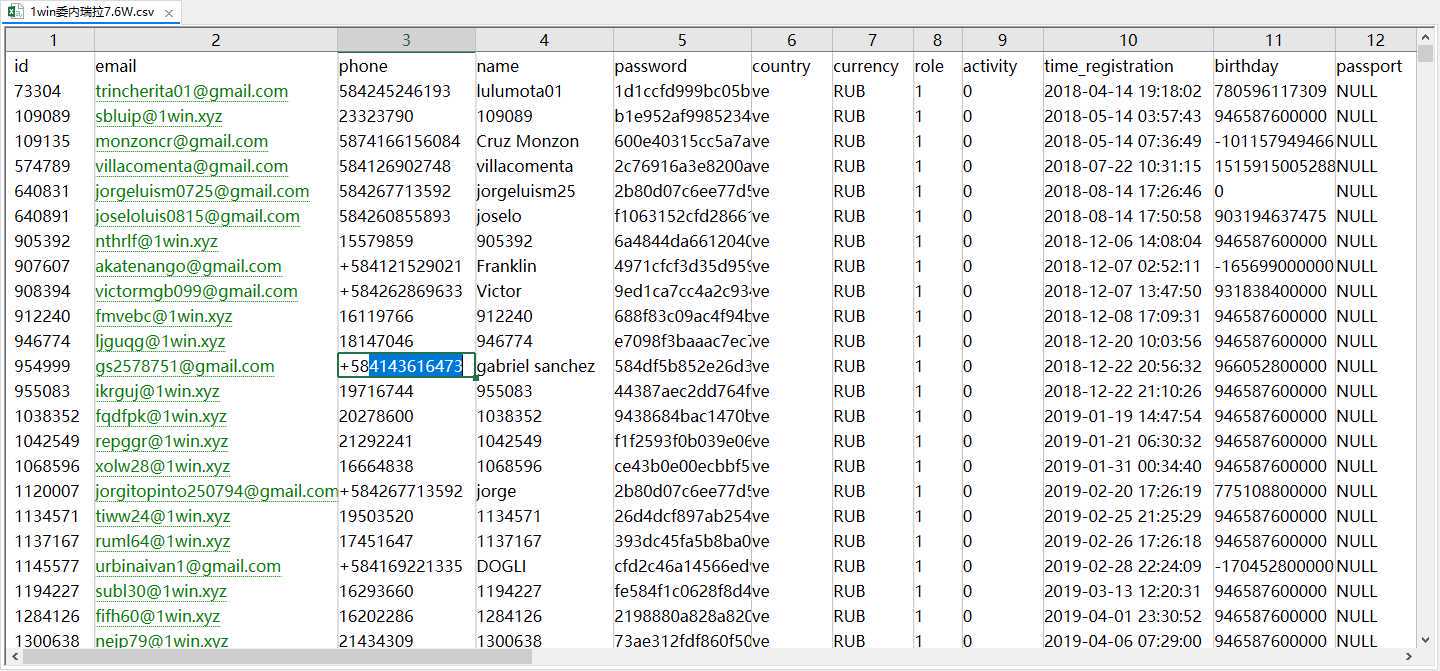
Task: Select birthday value 966052800000
Action: click(1274, 366)
